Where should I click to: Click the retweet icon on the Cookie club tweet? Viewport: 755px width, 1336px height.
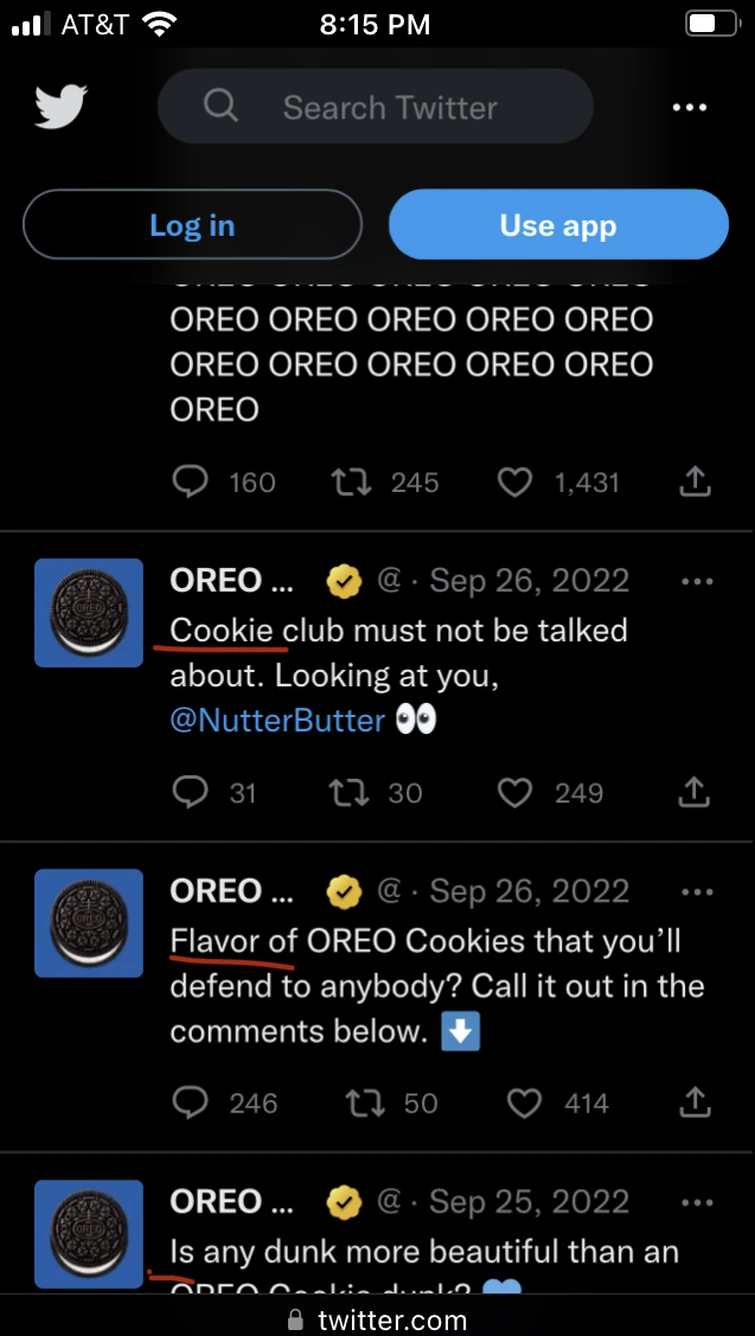(x=348, y=792)
